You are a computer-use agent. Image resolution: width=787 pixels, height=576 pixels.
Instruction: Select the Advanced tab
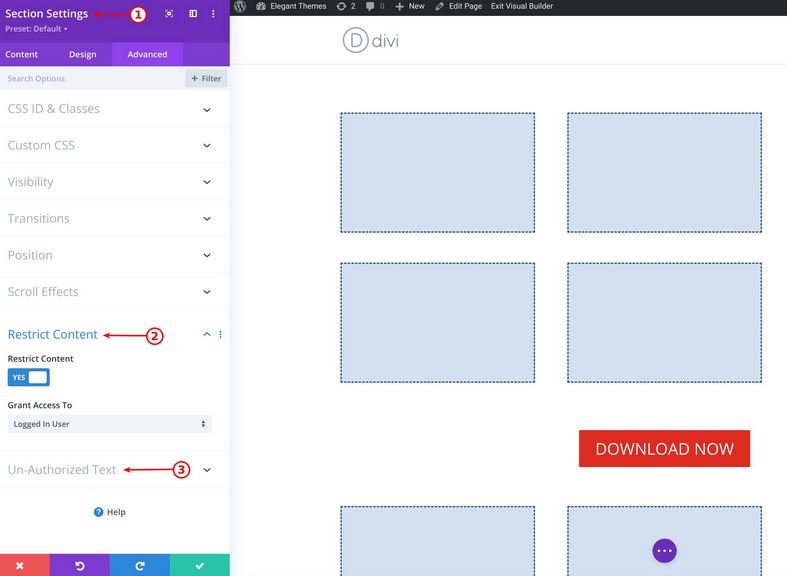tap(147, 54)
